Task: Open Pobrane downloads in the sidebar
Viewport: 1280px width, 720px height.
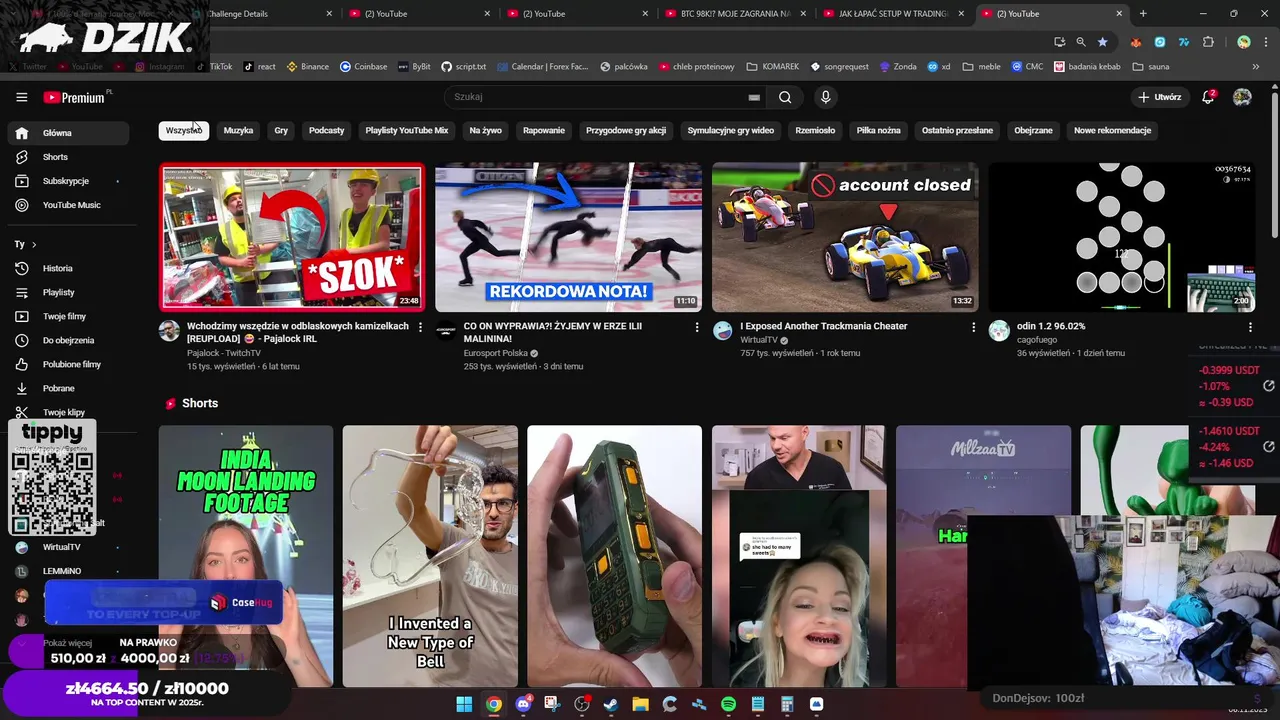Action: pyautogui.click(x=68, y=388)
